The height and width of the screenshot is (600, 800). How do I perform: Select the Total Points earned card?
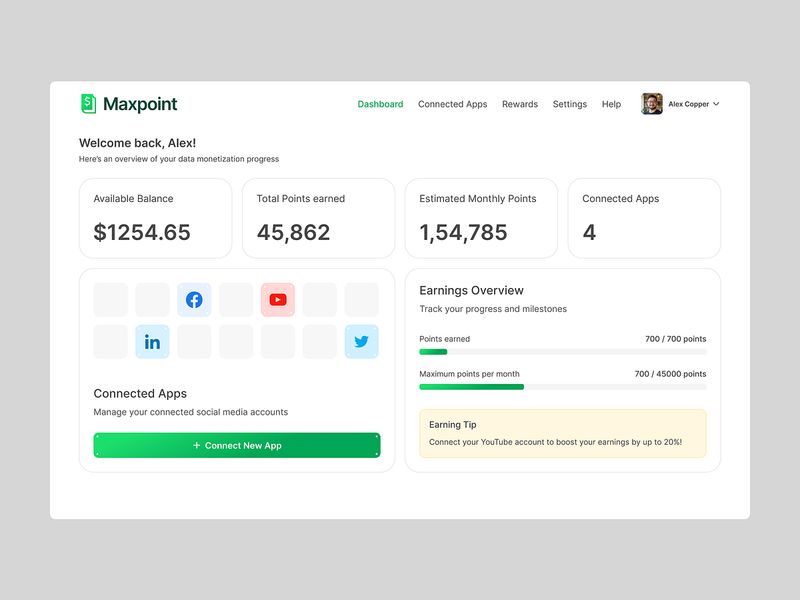(318, 218)
